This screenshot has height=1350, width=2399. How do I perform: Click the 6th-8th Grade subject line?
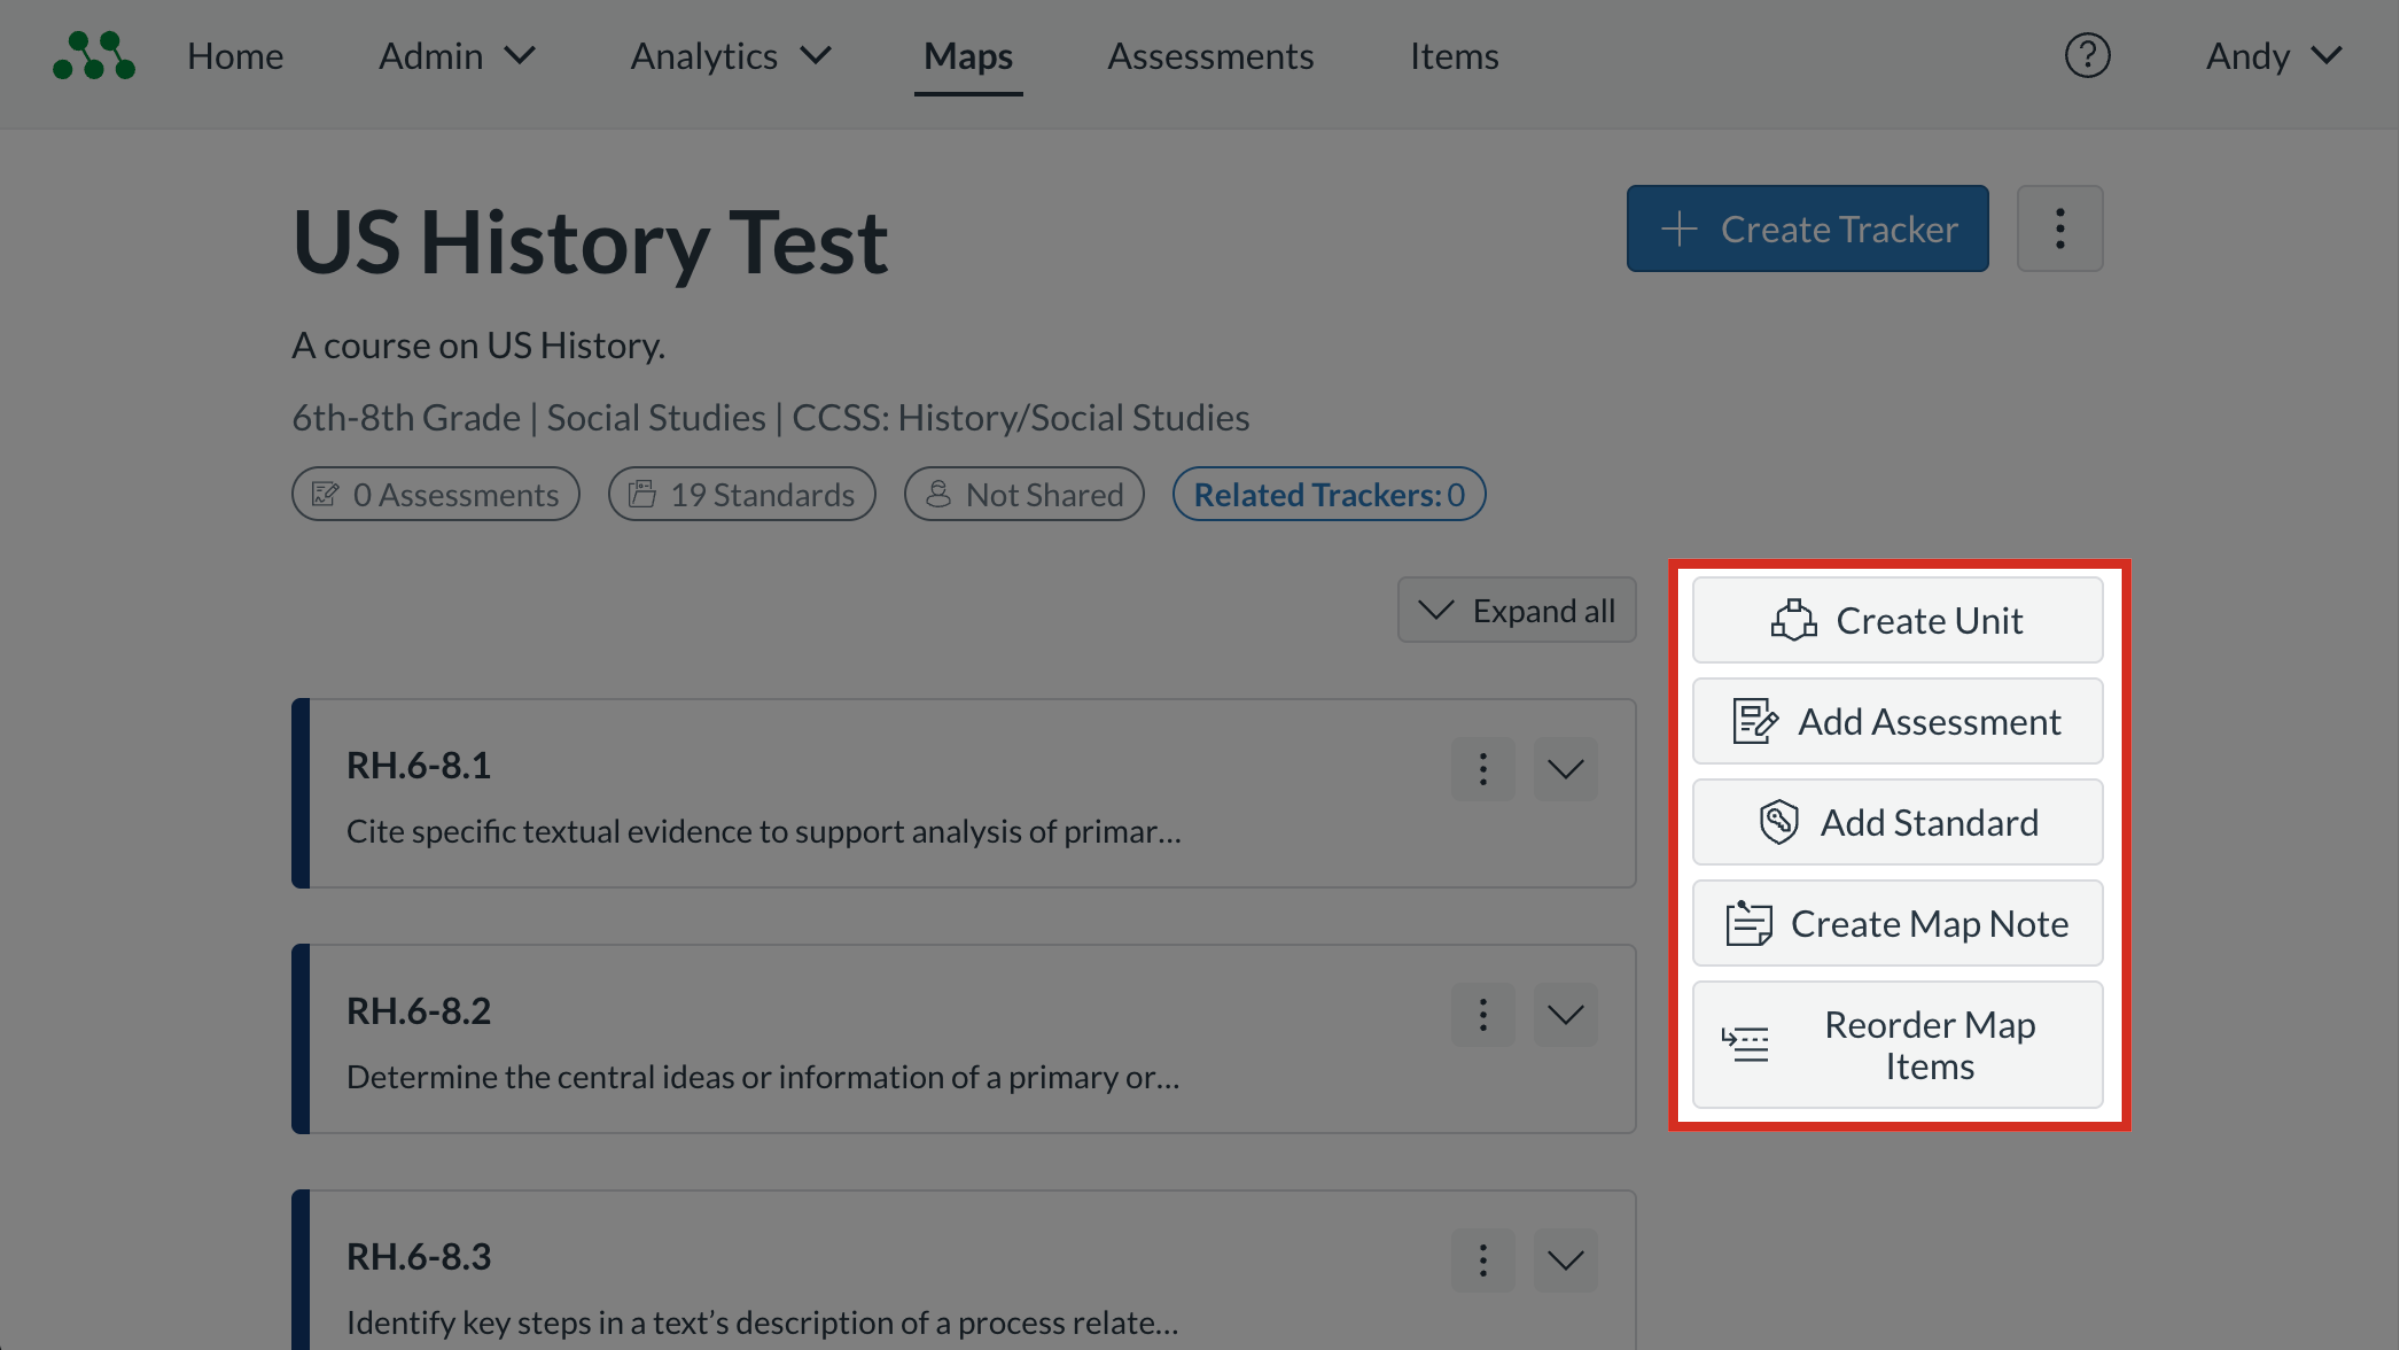point(770,417)
